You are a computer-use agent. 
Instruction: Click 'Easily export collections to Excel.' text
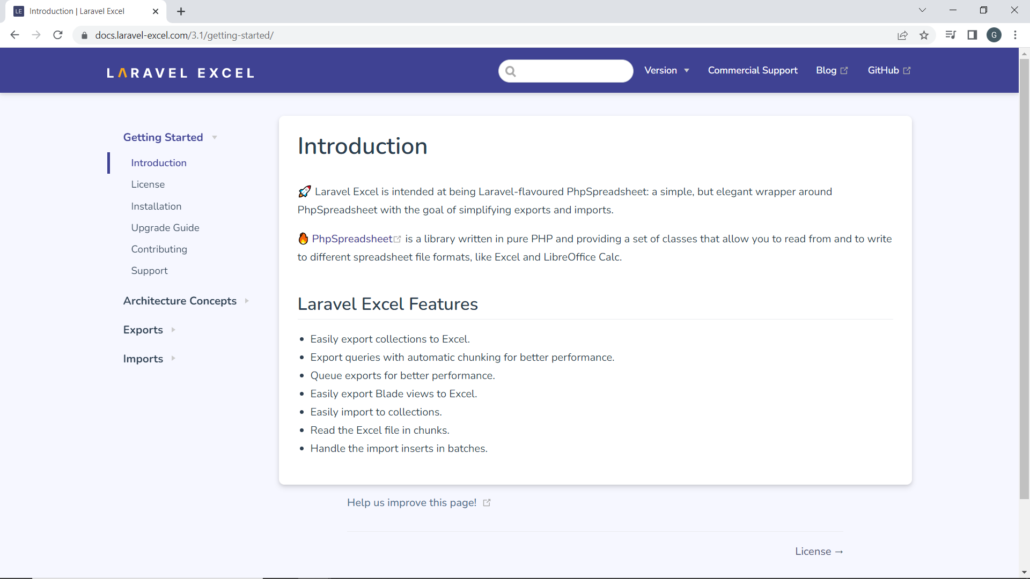390,339
